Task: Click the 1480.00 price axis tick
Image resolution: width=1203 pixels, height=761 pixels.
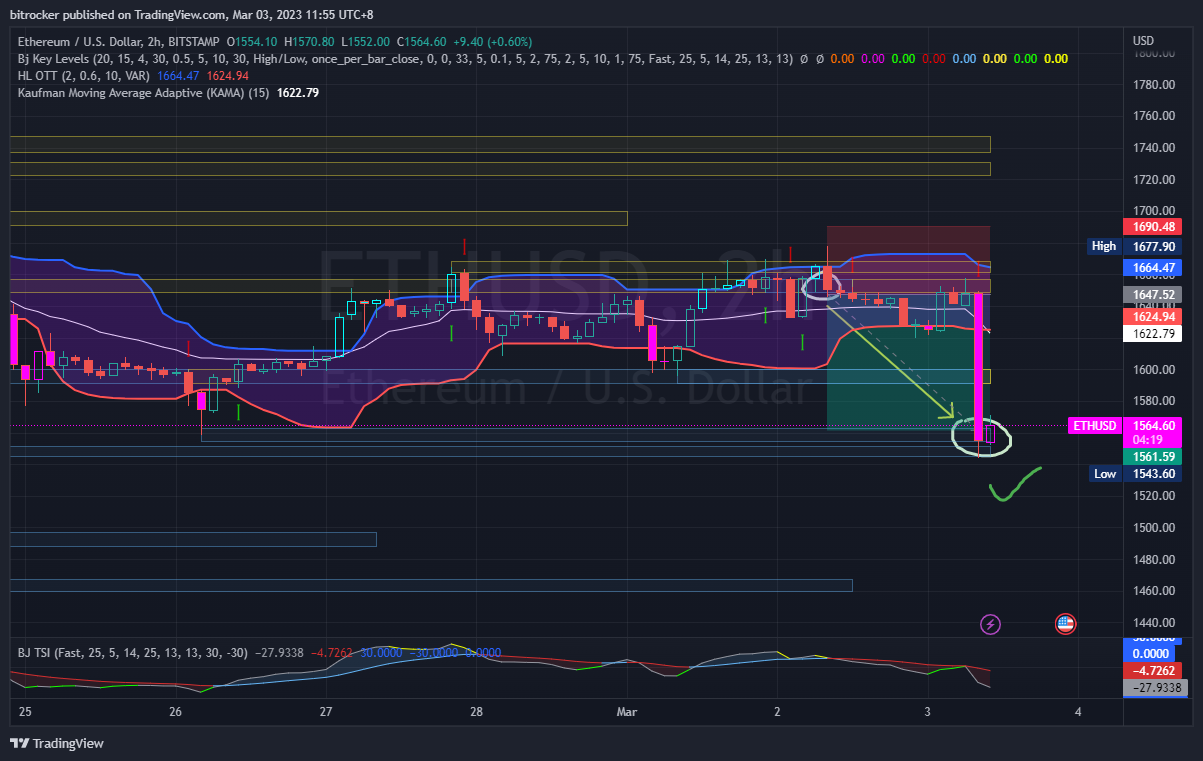Action: tap(1153, 560)
